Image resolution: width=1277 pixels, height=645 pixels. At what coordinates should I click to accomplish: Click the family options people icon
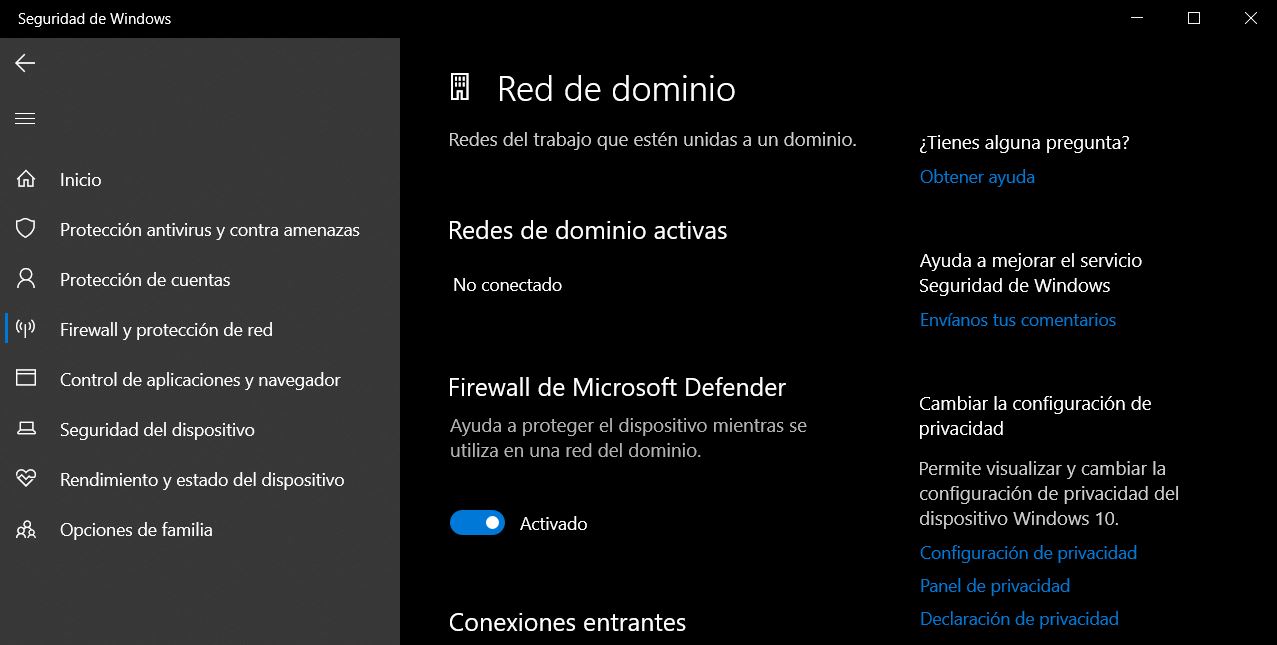26,530
